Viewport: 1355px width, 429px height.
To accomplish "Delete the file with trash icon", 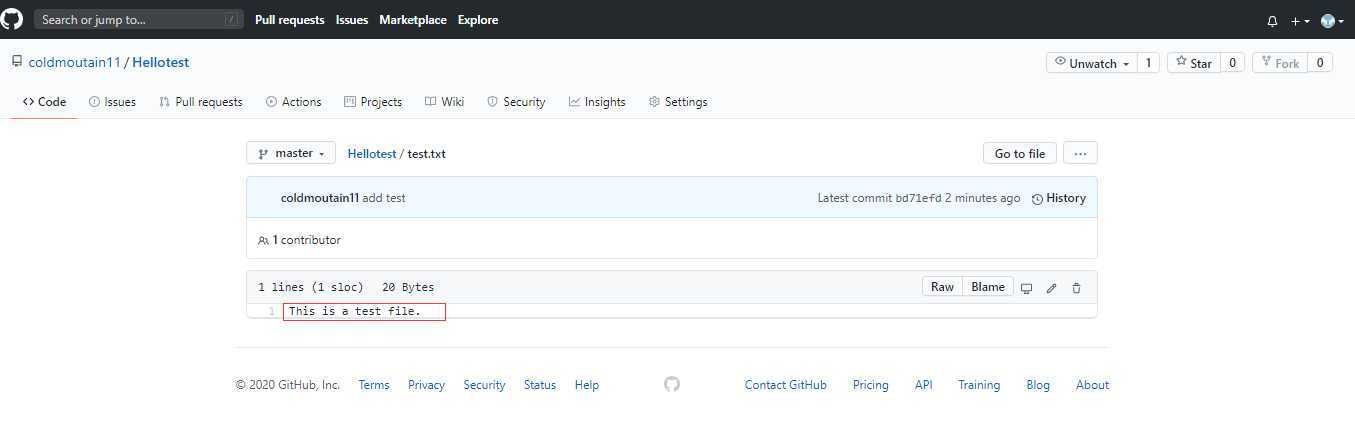I will click(x=1076, y=288).
